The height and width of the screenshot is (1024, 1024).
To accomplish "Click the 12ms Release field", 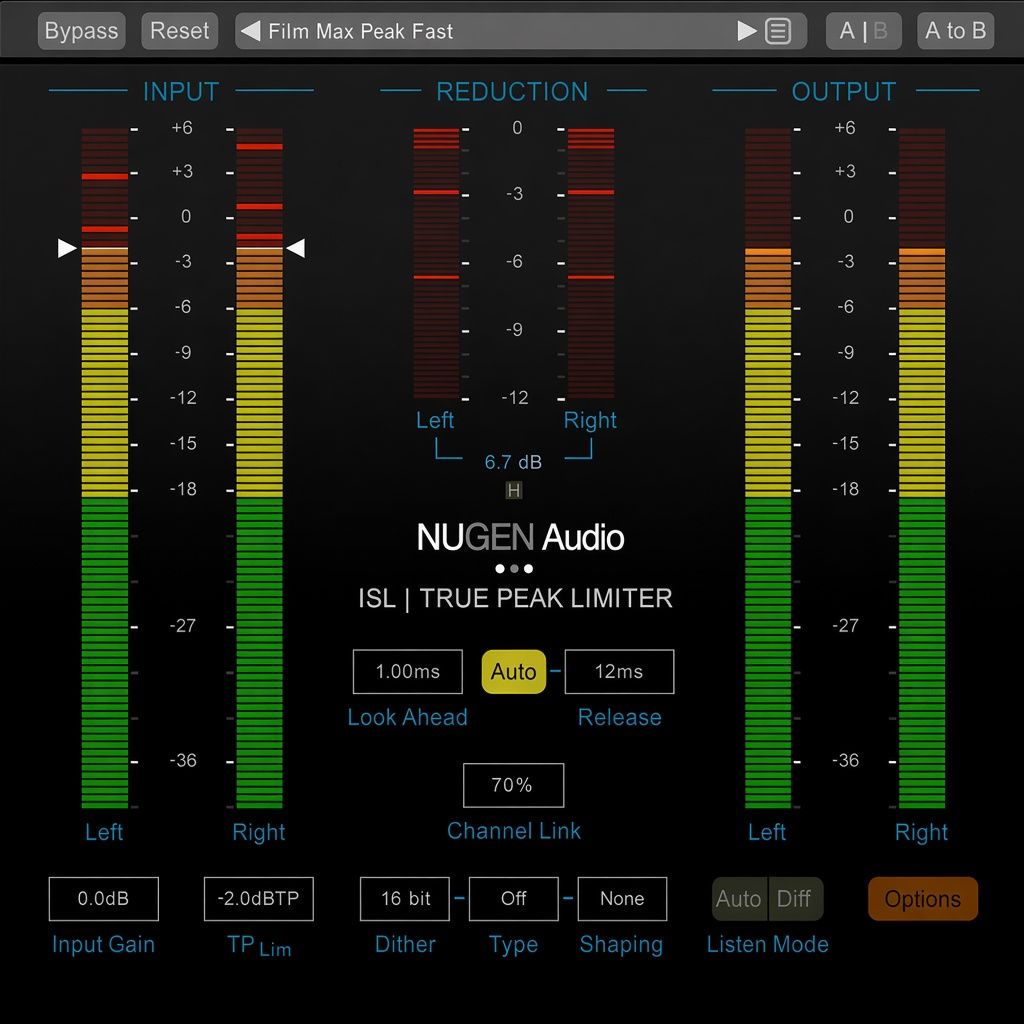I will point(619,671).
